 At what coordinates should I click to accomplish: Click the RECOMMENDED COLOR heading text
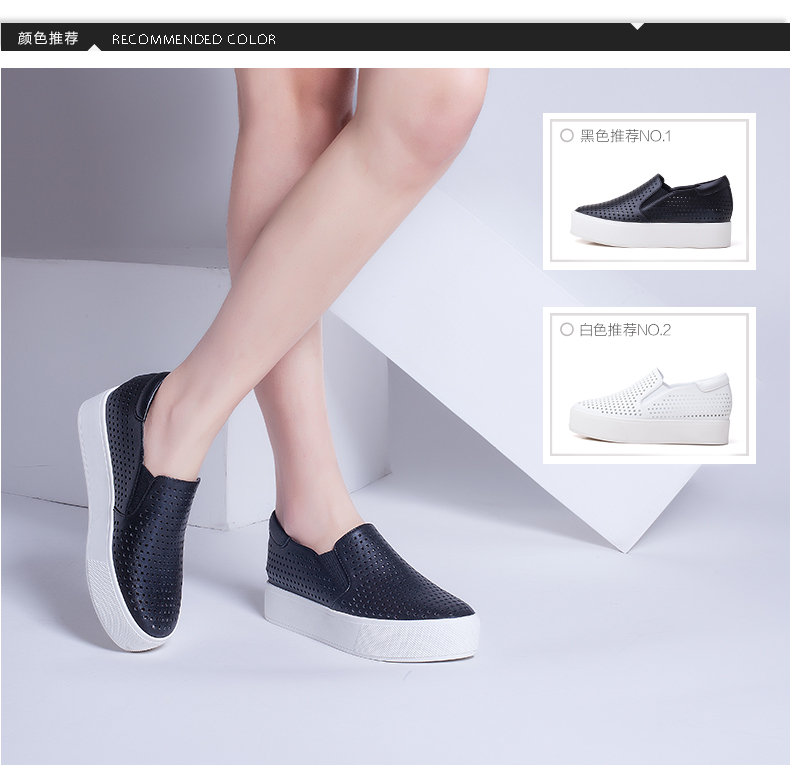(194, 40)
